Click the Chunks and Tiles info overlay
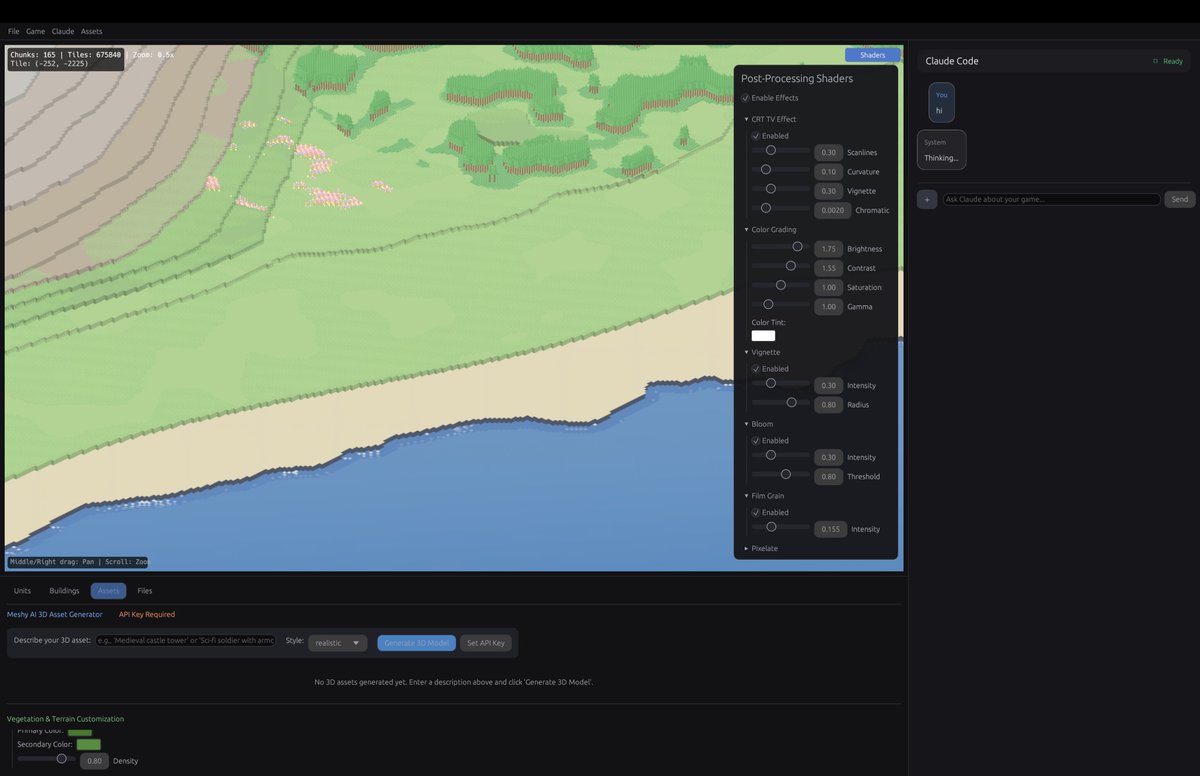 [66, 58]
